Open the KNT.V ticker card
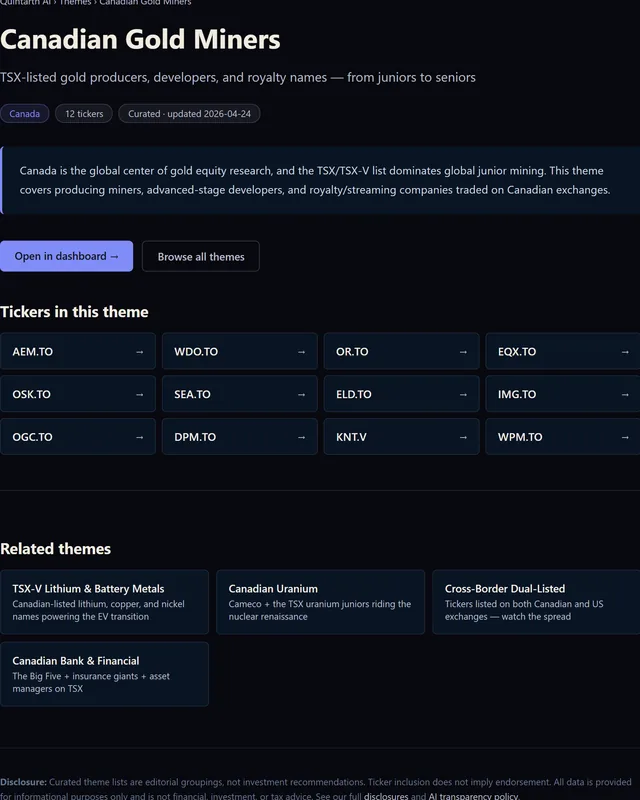640x800 pixels. [401, 437]
